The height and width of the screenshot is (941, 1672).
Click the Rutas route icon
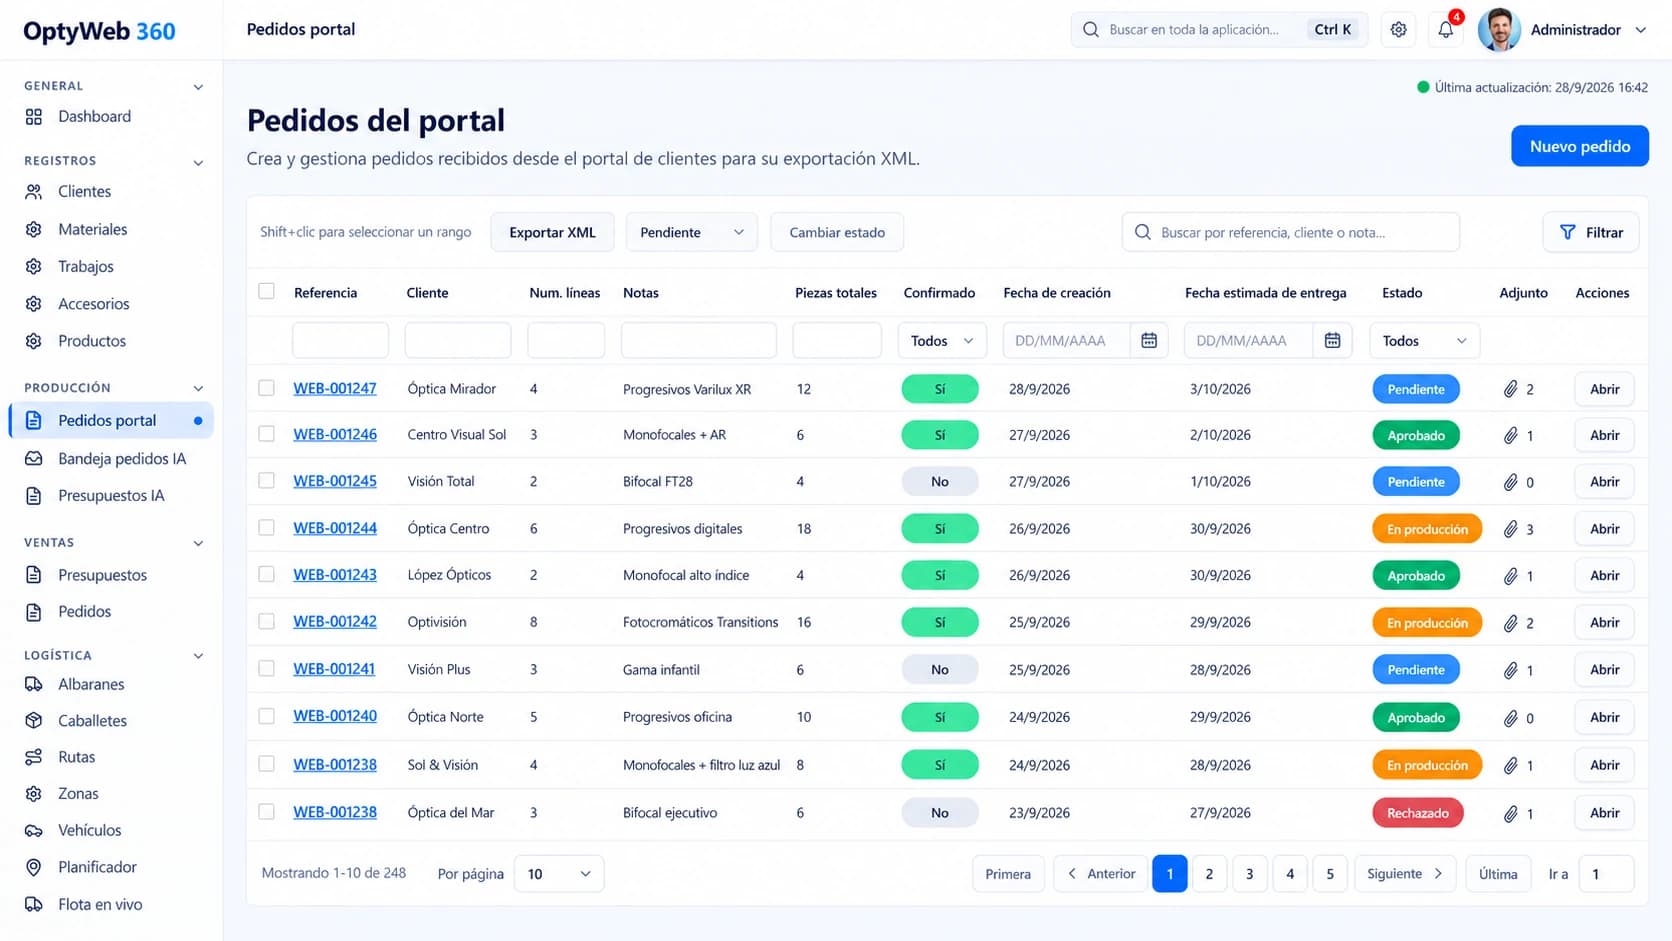[34, 758]
